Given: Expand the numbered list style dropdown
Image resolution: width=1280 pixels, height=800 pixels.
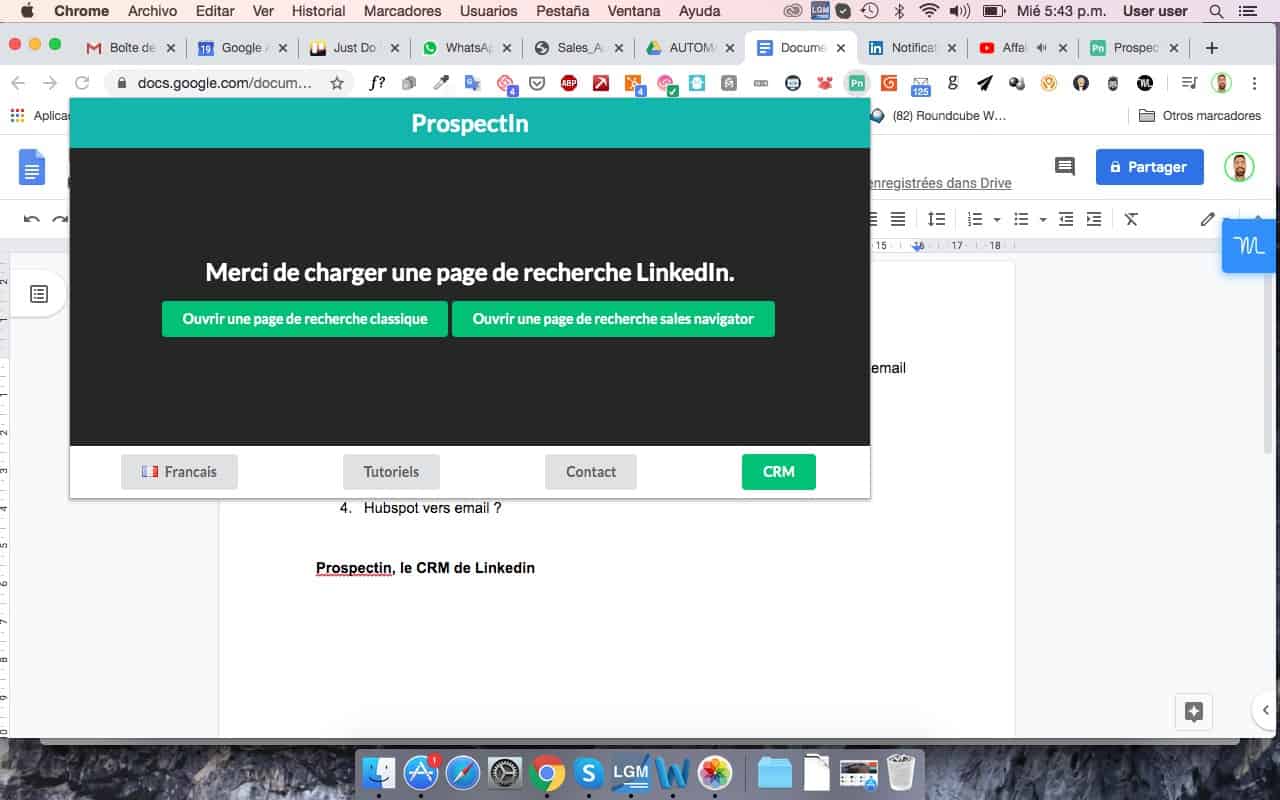Looking at the screenshot, I should (997, 219).
